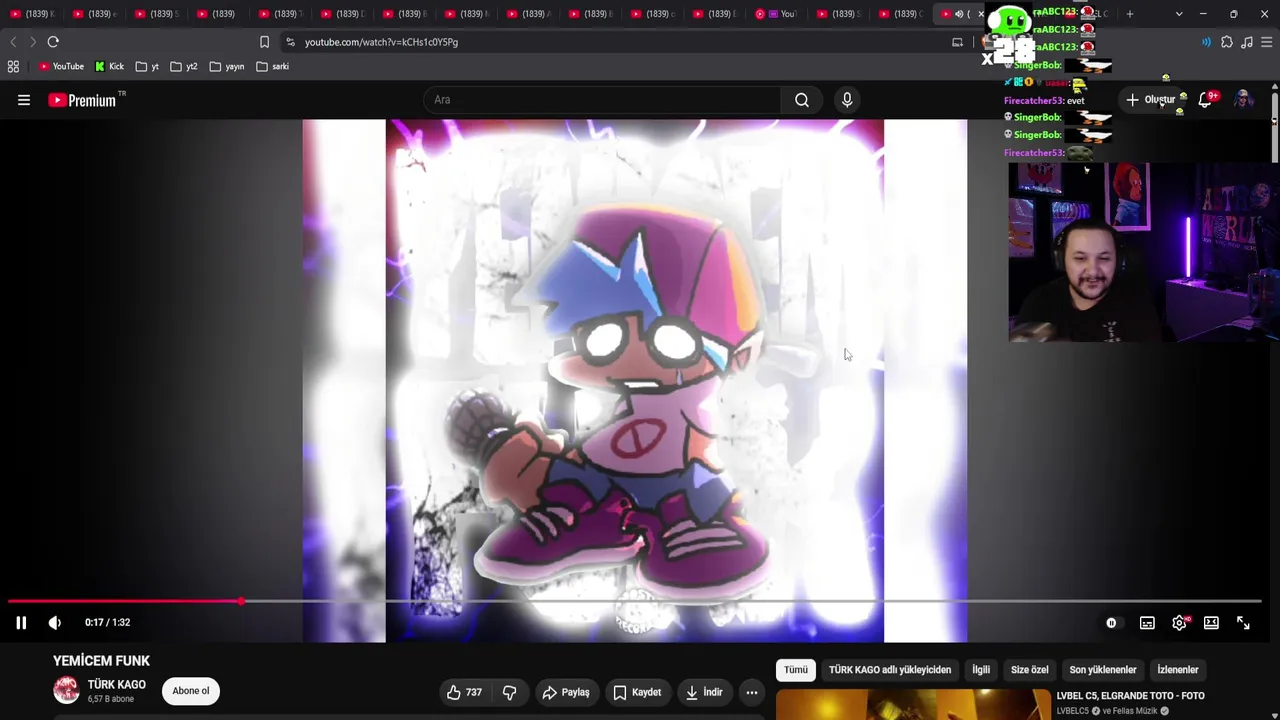Viewport: 1280px width, 720px height.
Task: Select the TÜRK KAGO adlı yükleyiciden chip
Action: [890, 670]
